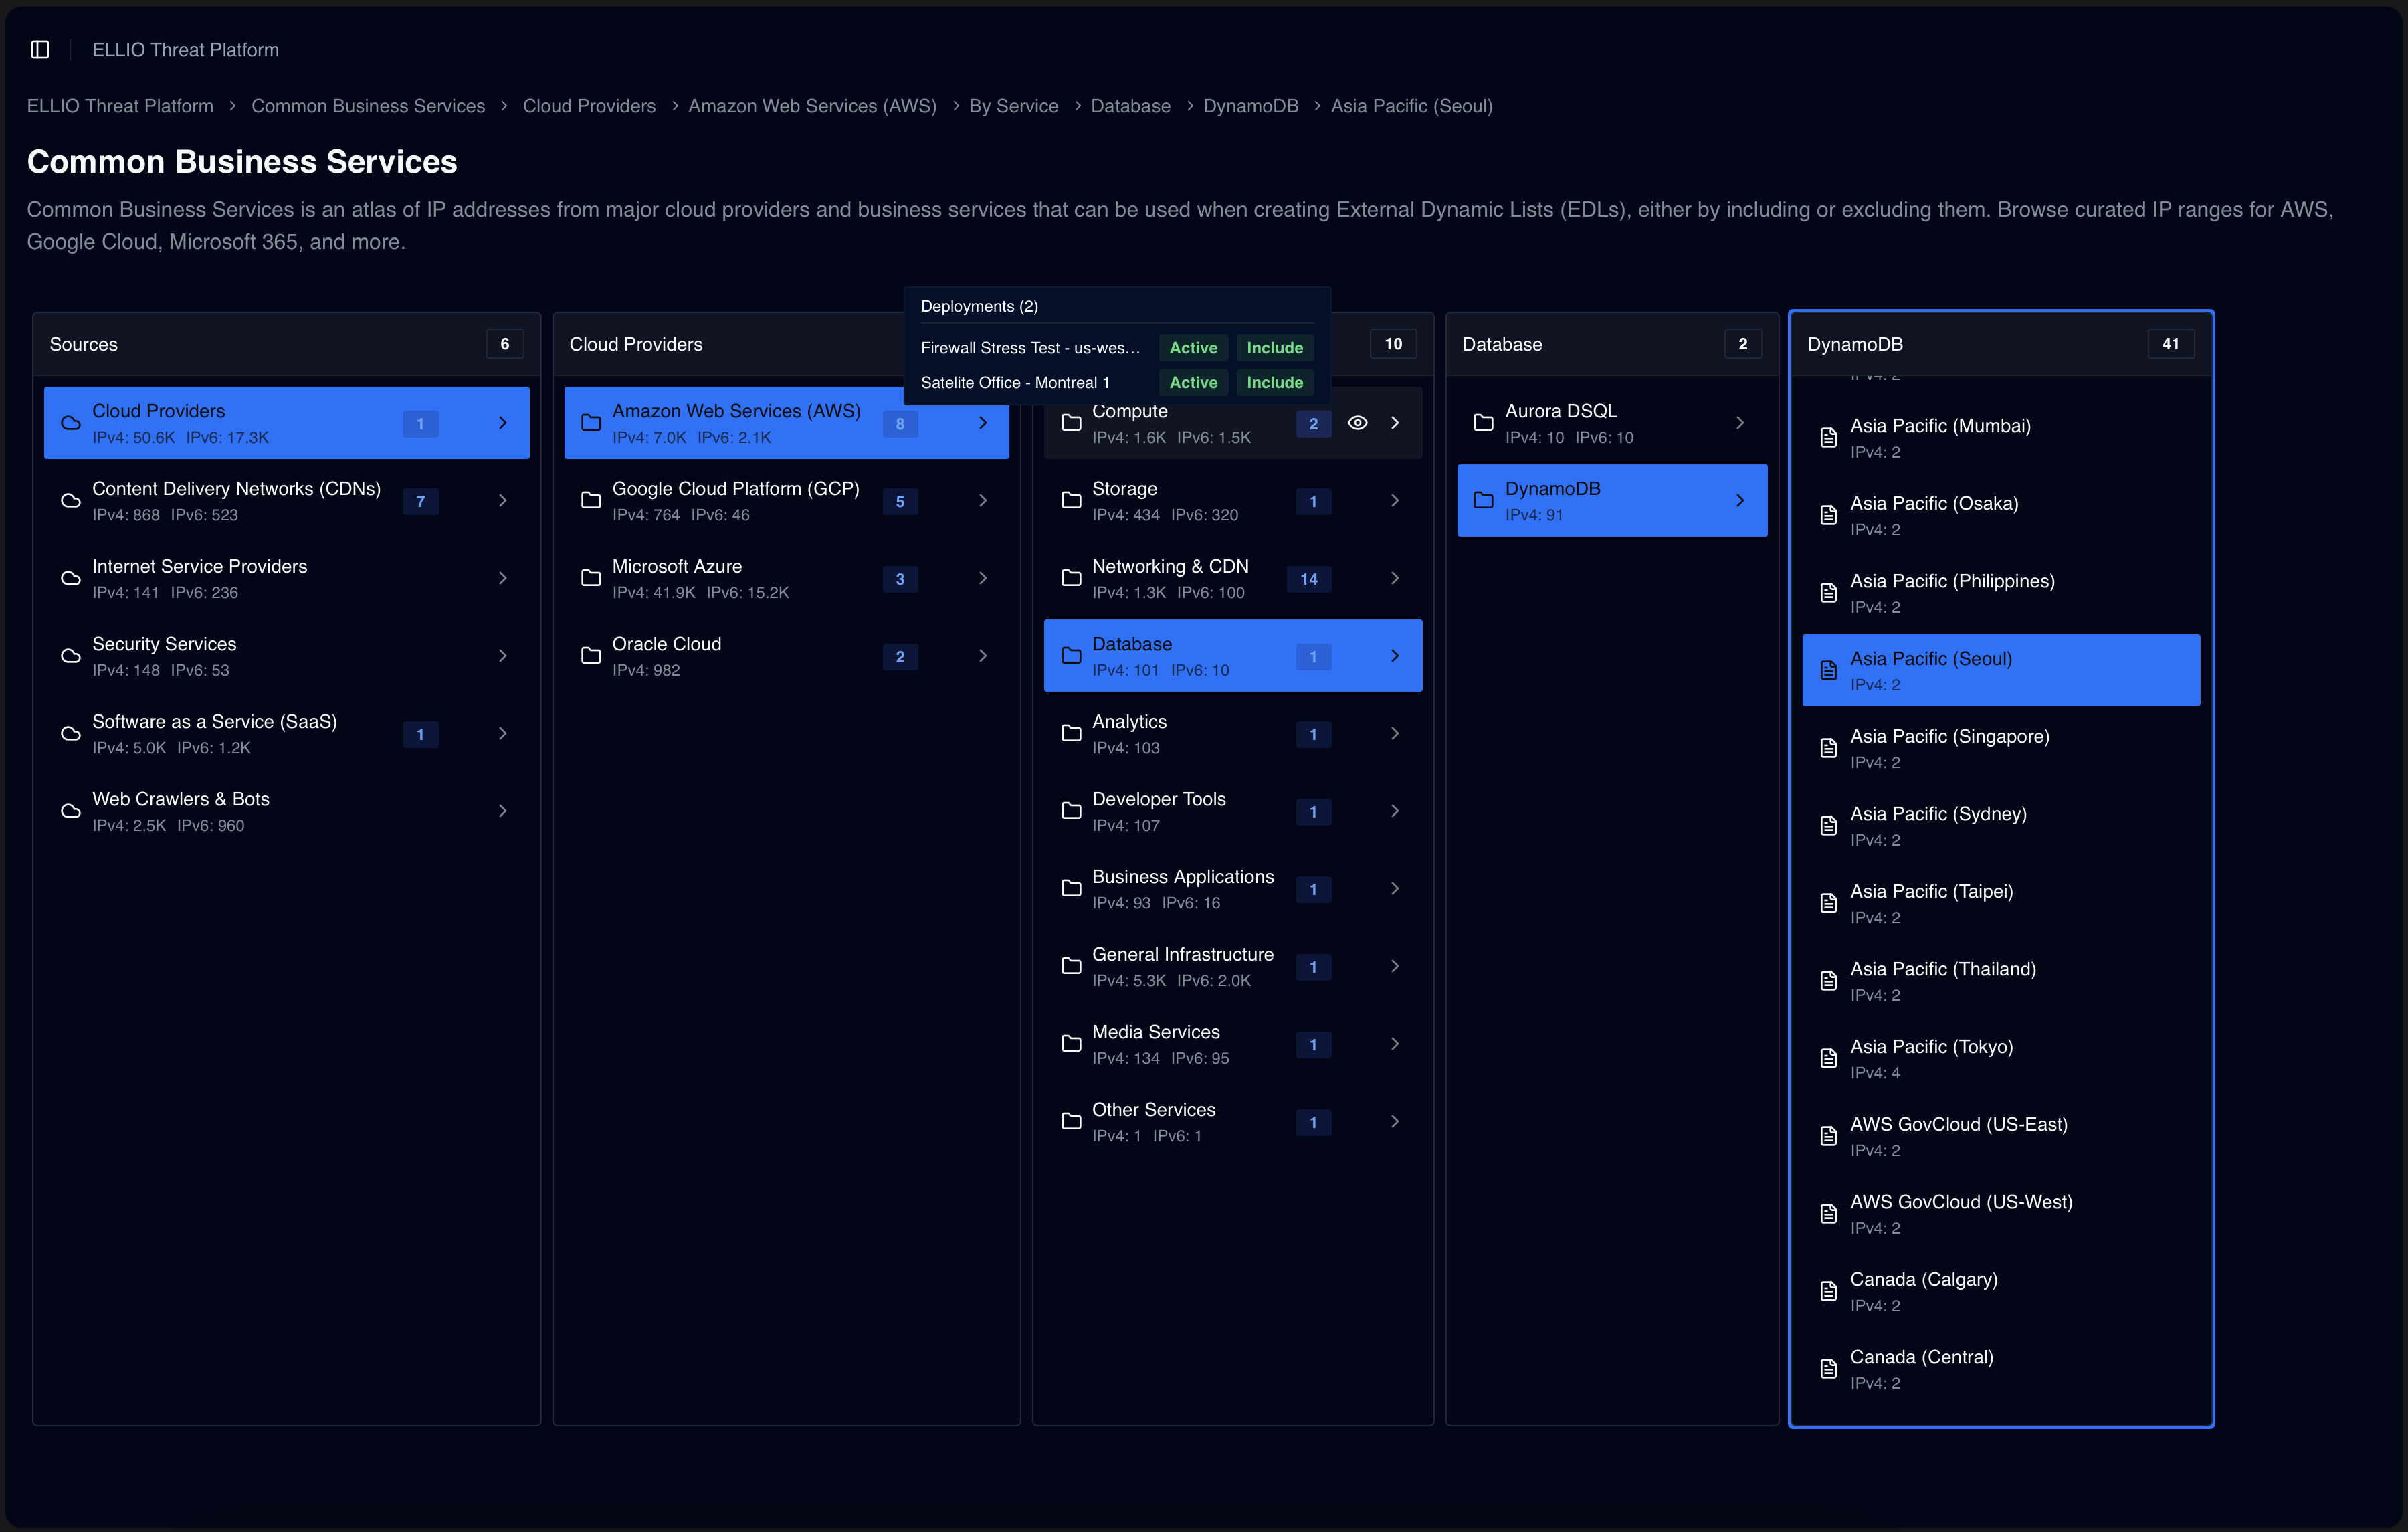Click the Sources column count 6
Viewport: 2408px width, 1532px height.
(x=504, y=344)
